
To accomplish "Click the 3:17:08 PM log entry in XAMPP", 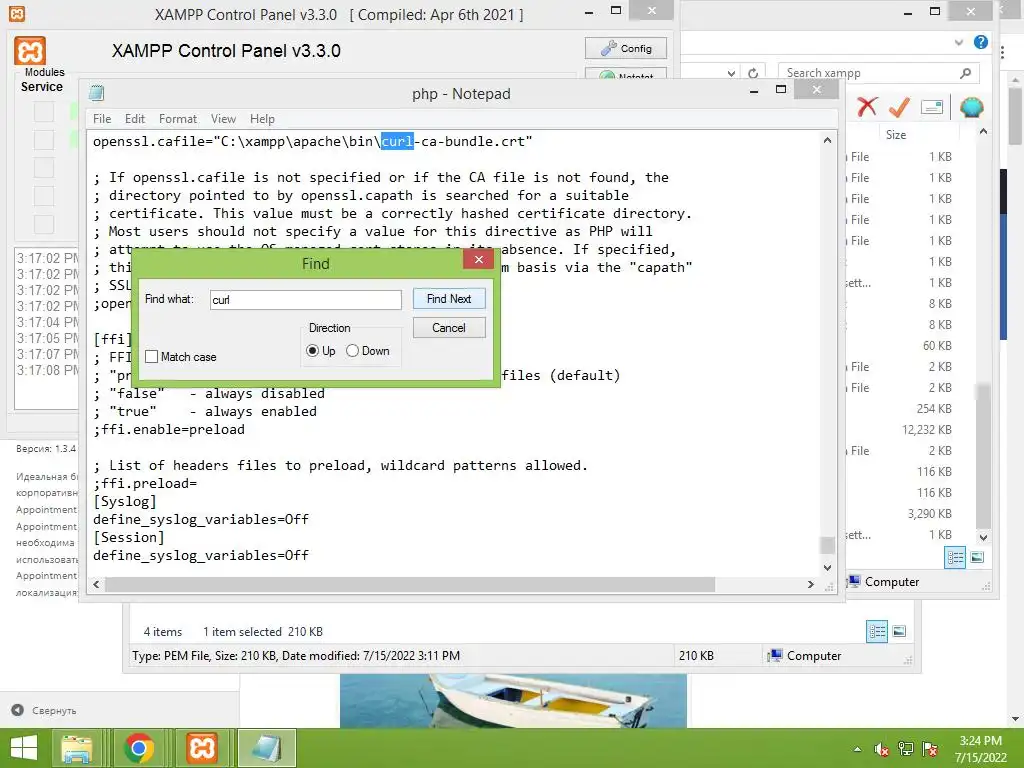I will pos(48,370).
